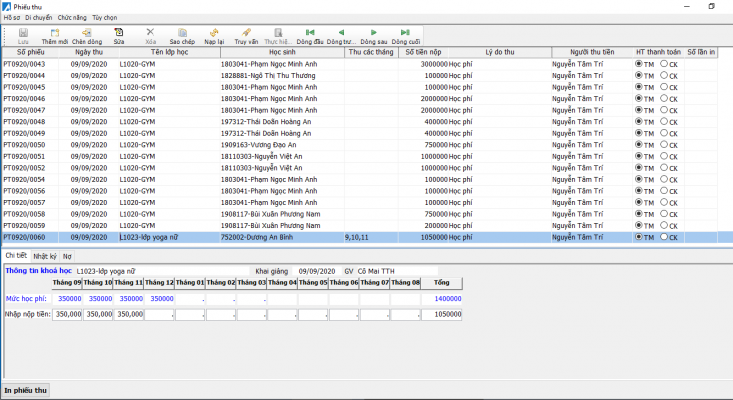This screenshot has height=400, width=733.
Task: Click the Tháng 09 payment input field
Action: [67, 314]
